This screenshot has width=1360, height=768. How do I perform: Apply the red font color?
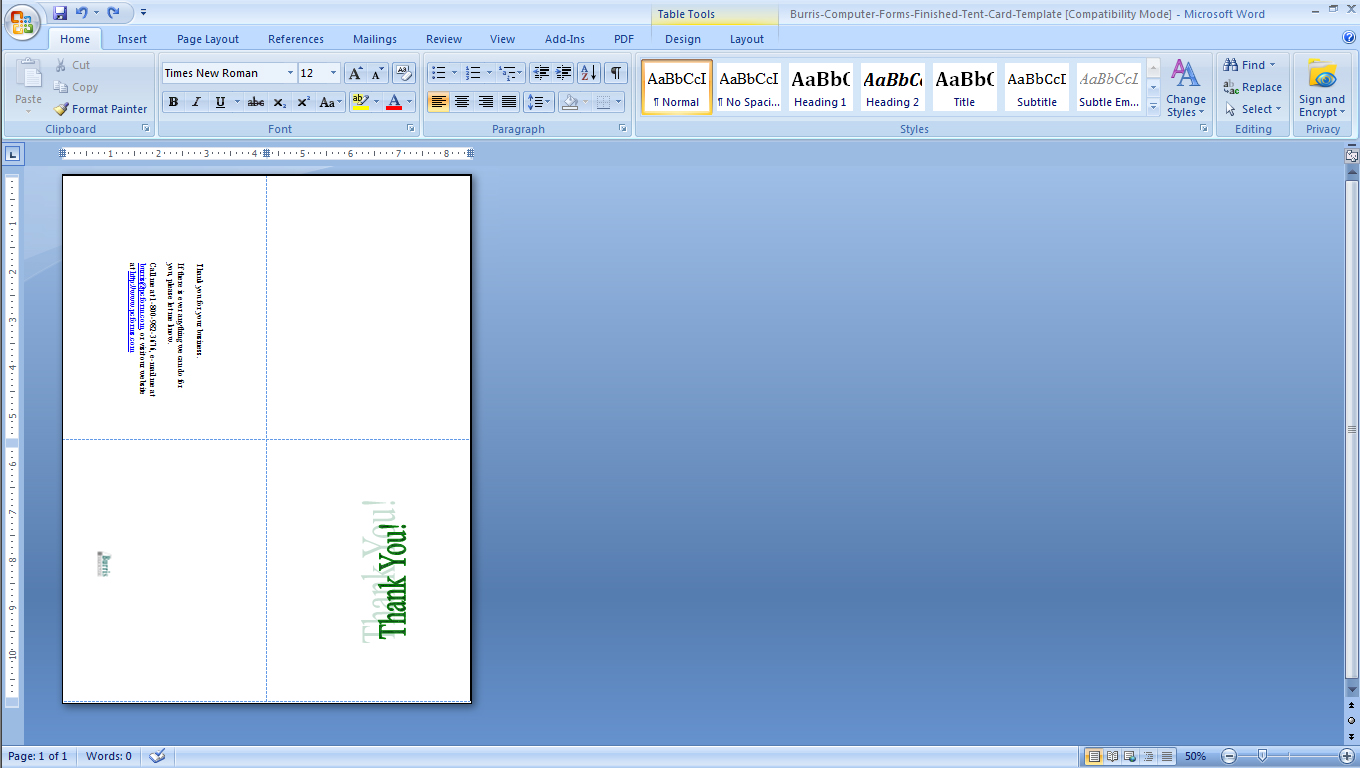click(x=394, y=102)
